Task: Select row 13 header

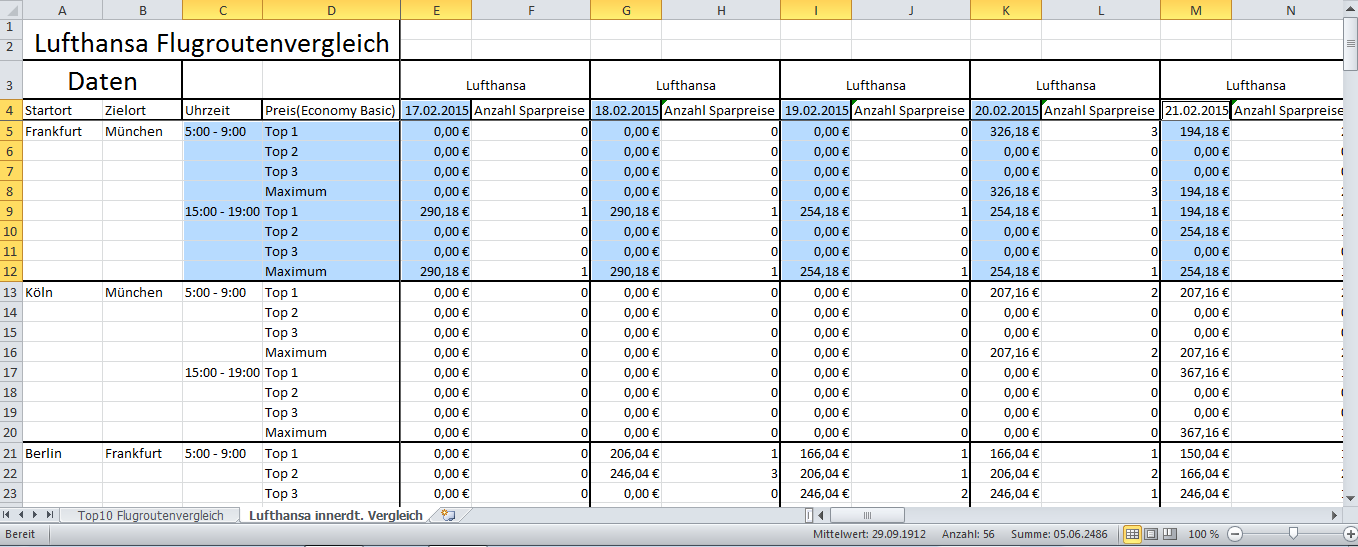Action: pyautogui.click(x=11, y=292)
